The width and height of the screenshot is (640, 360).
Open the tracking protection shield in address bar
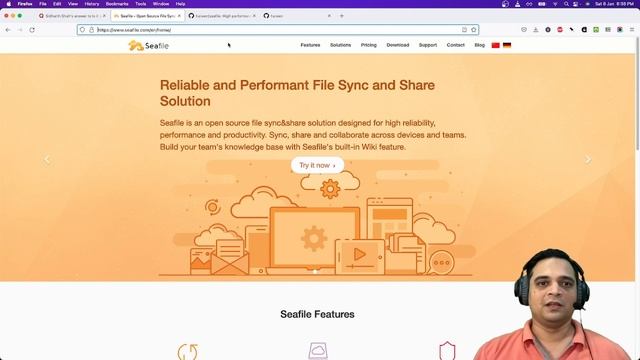pyautogui.click(x=82, y=30)
